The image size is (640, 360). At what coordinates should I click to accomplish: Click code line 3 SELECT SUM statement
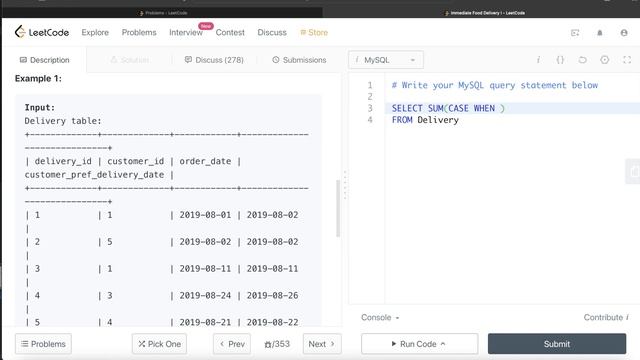coord(448,108)
